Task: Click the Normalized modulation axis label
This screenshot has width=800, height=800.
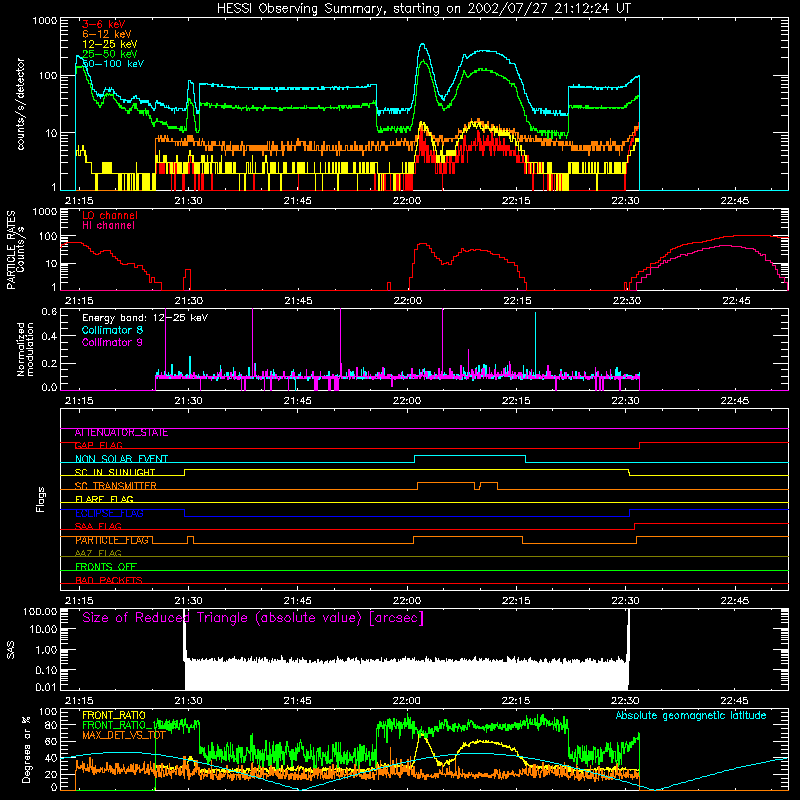Action: click(25, 349)
